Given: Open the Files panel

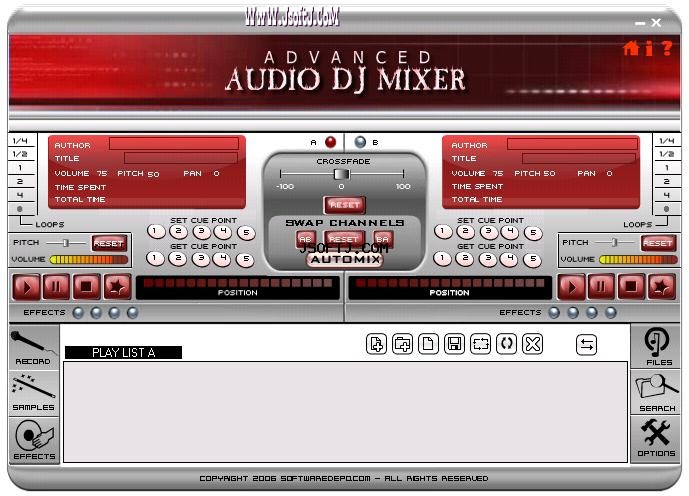Looking at the screenshot, I should pos(656,346).
